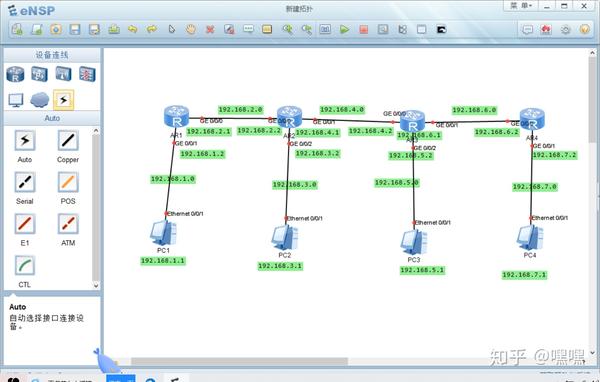
Task: Select the PC3 computer on the canvas
Action: [x=414, y=242]
